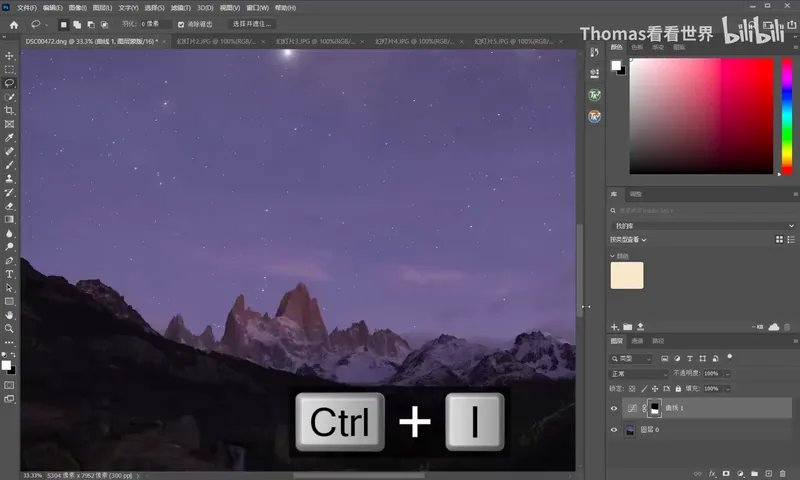The height and width of the screenshot is (480, 800).
Task: Add a layer mask from Layers footer
Action: (726, 473)
